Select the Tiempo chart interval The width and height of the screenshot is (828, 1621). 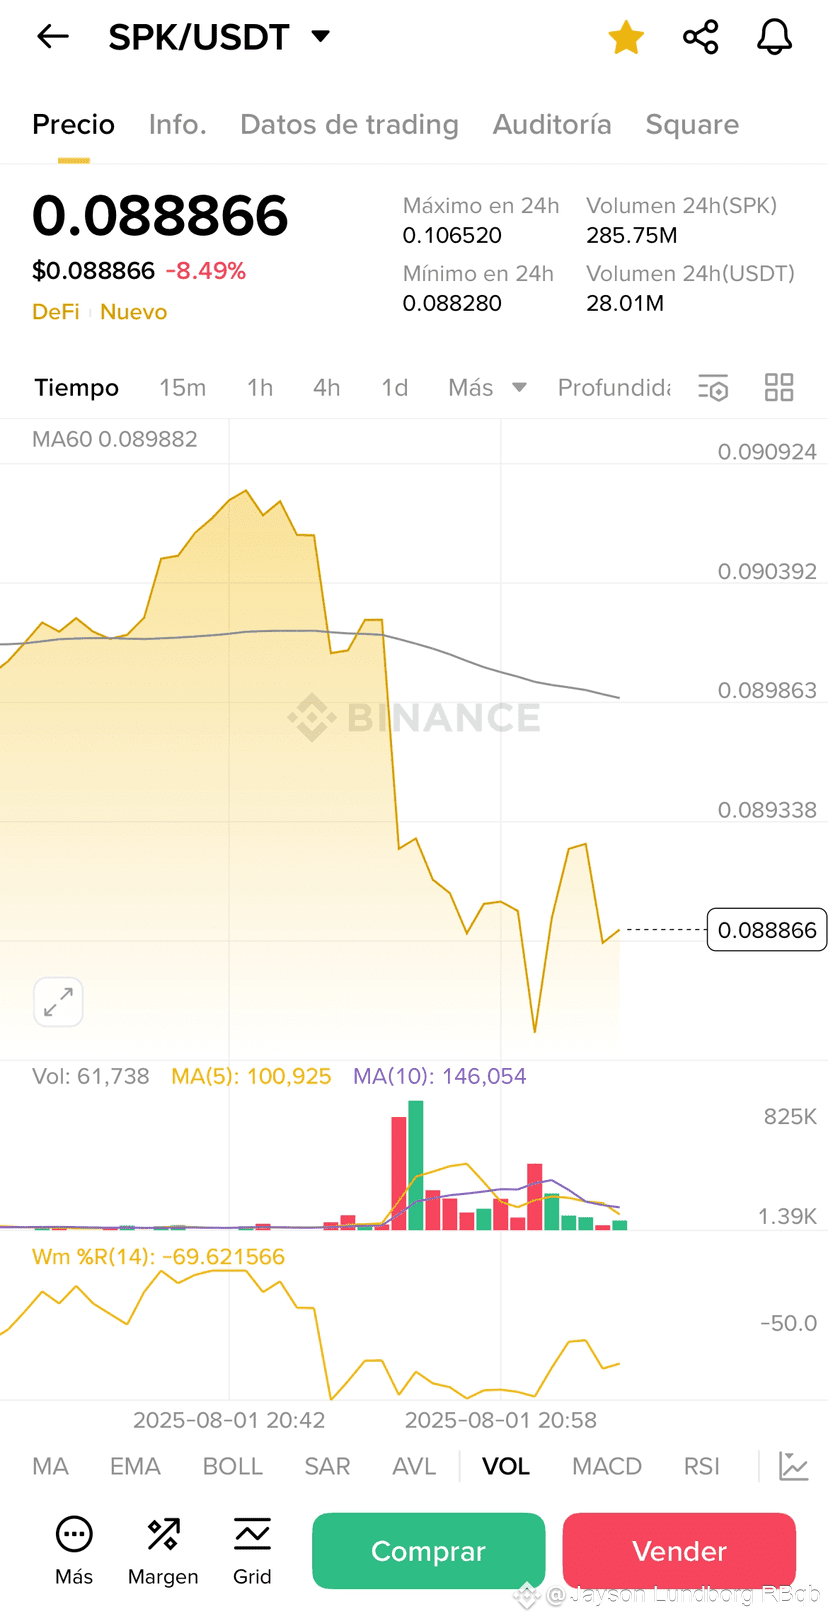coord(76,387)
